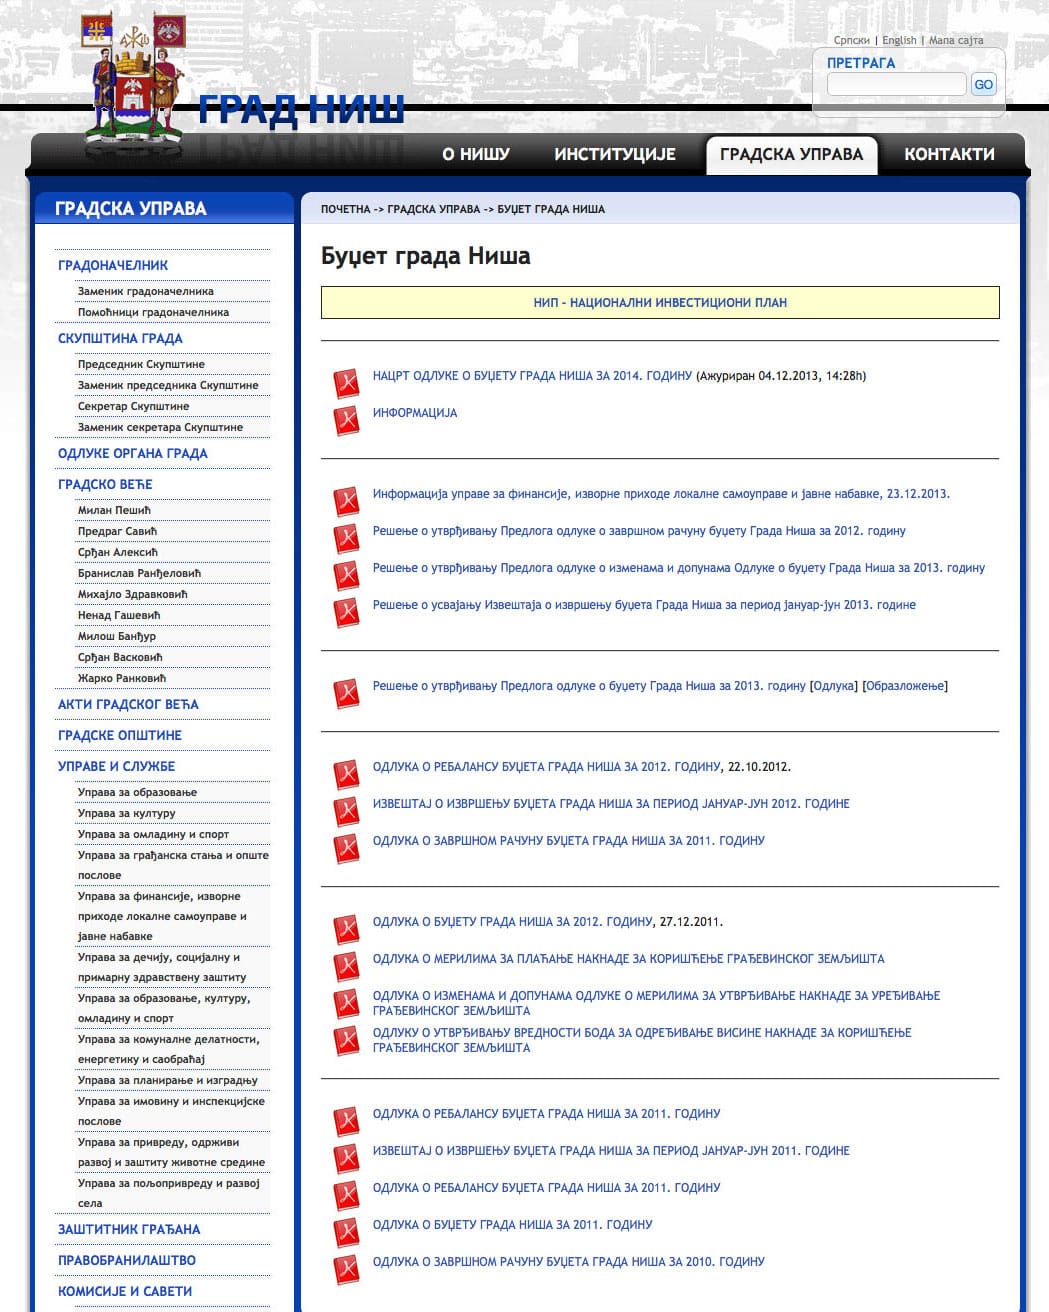Click into the ПРЕТРАГА search field

point(896,85)
